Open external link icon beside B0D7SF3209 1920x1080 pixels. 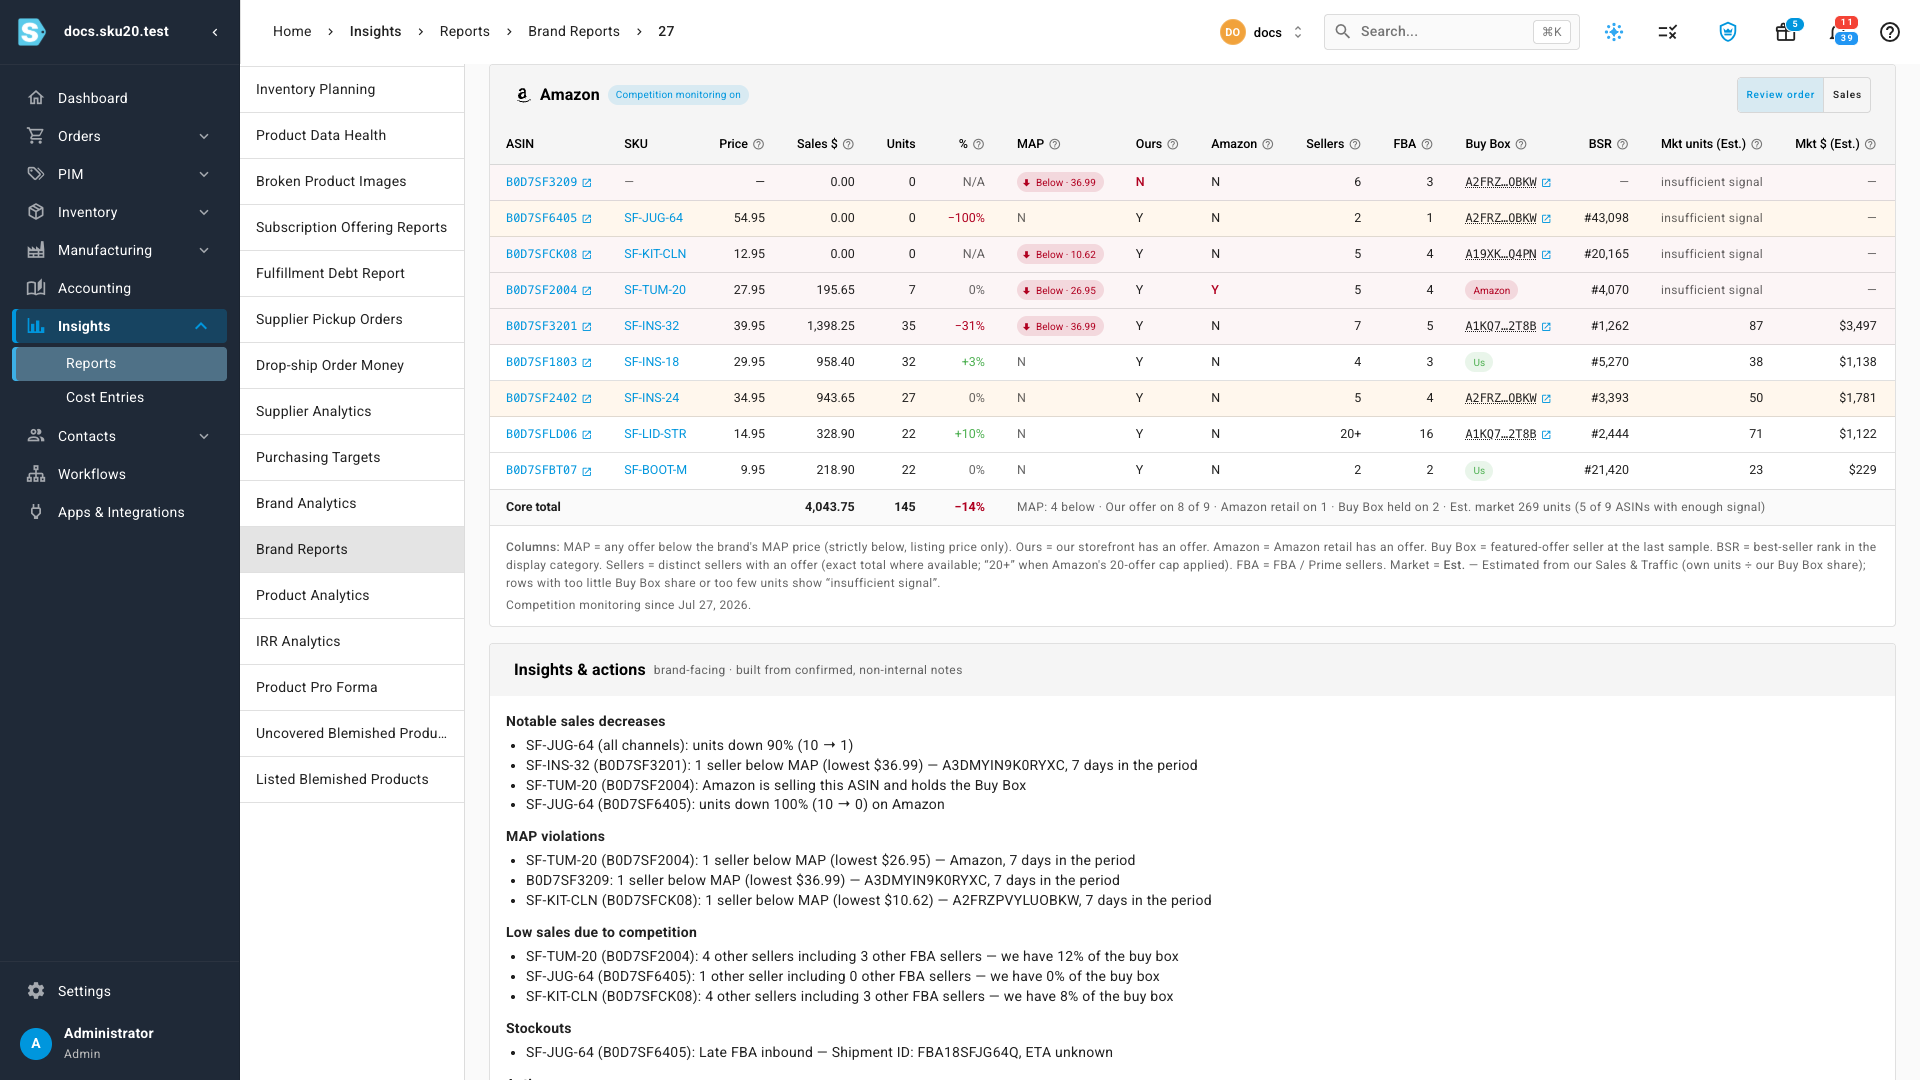point(587,183)
